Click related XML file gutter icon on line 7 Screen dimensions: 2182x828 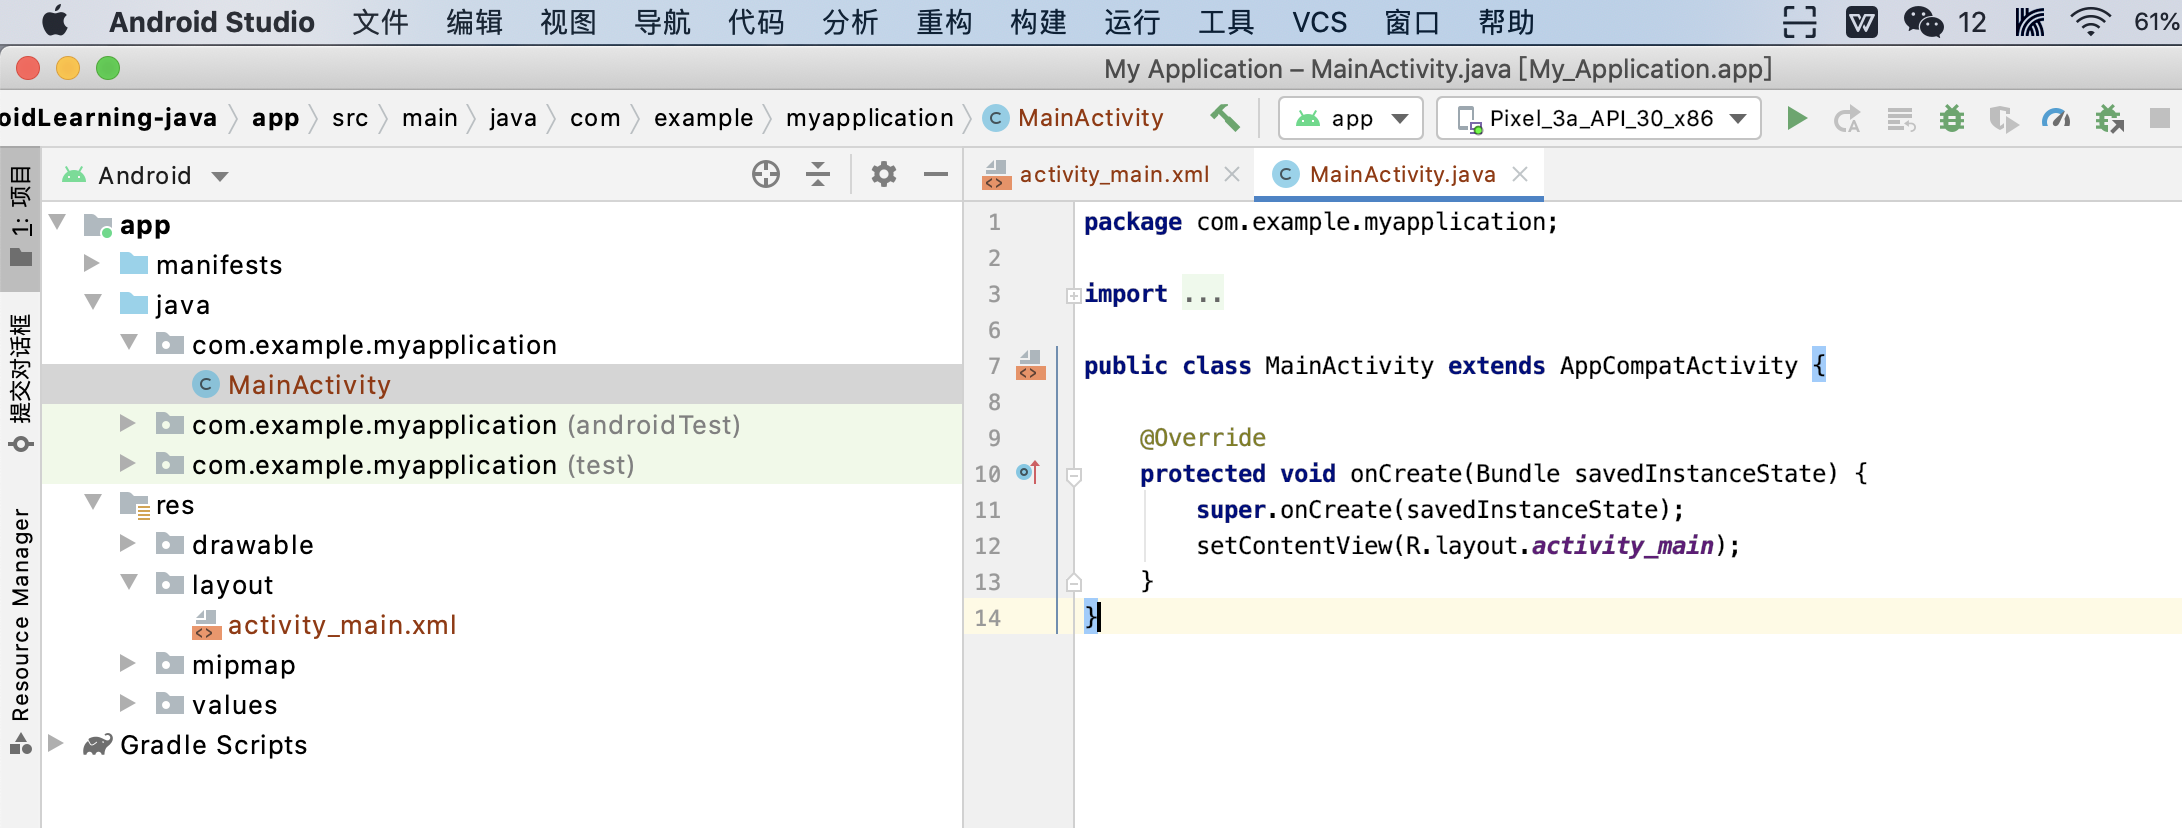(x=1030, y=366)
